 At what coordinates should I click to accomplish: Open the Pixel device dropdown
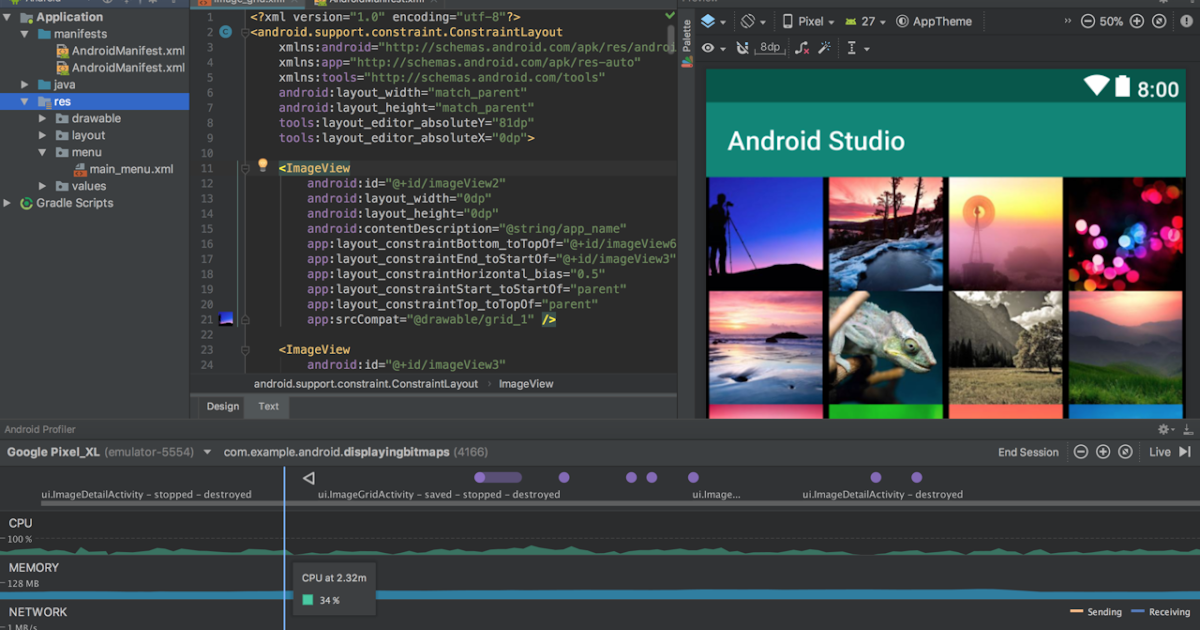click(810, 21)
